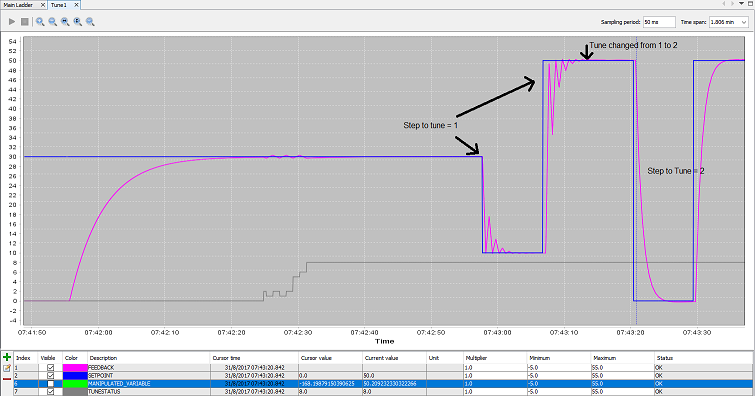Viewport: 755px width, 396px height.
Task: Click the 07:43:00 time axis label
Action: (497, 332)
